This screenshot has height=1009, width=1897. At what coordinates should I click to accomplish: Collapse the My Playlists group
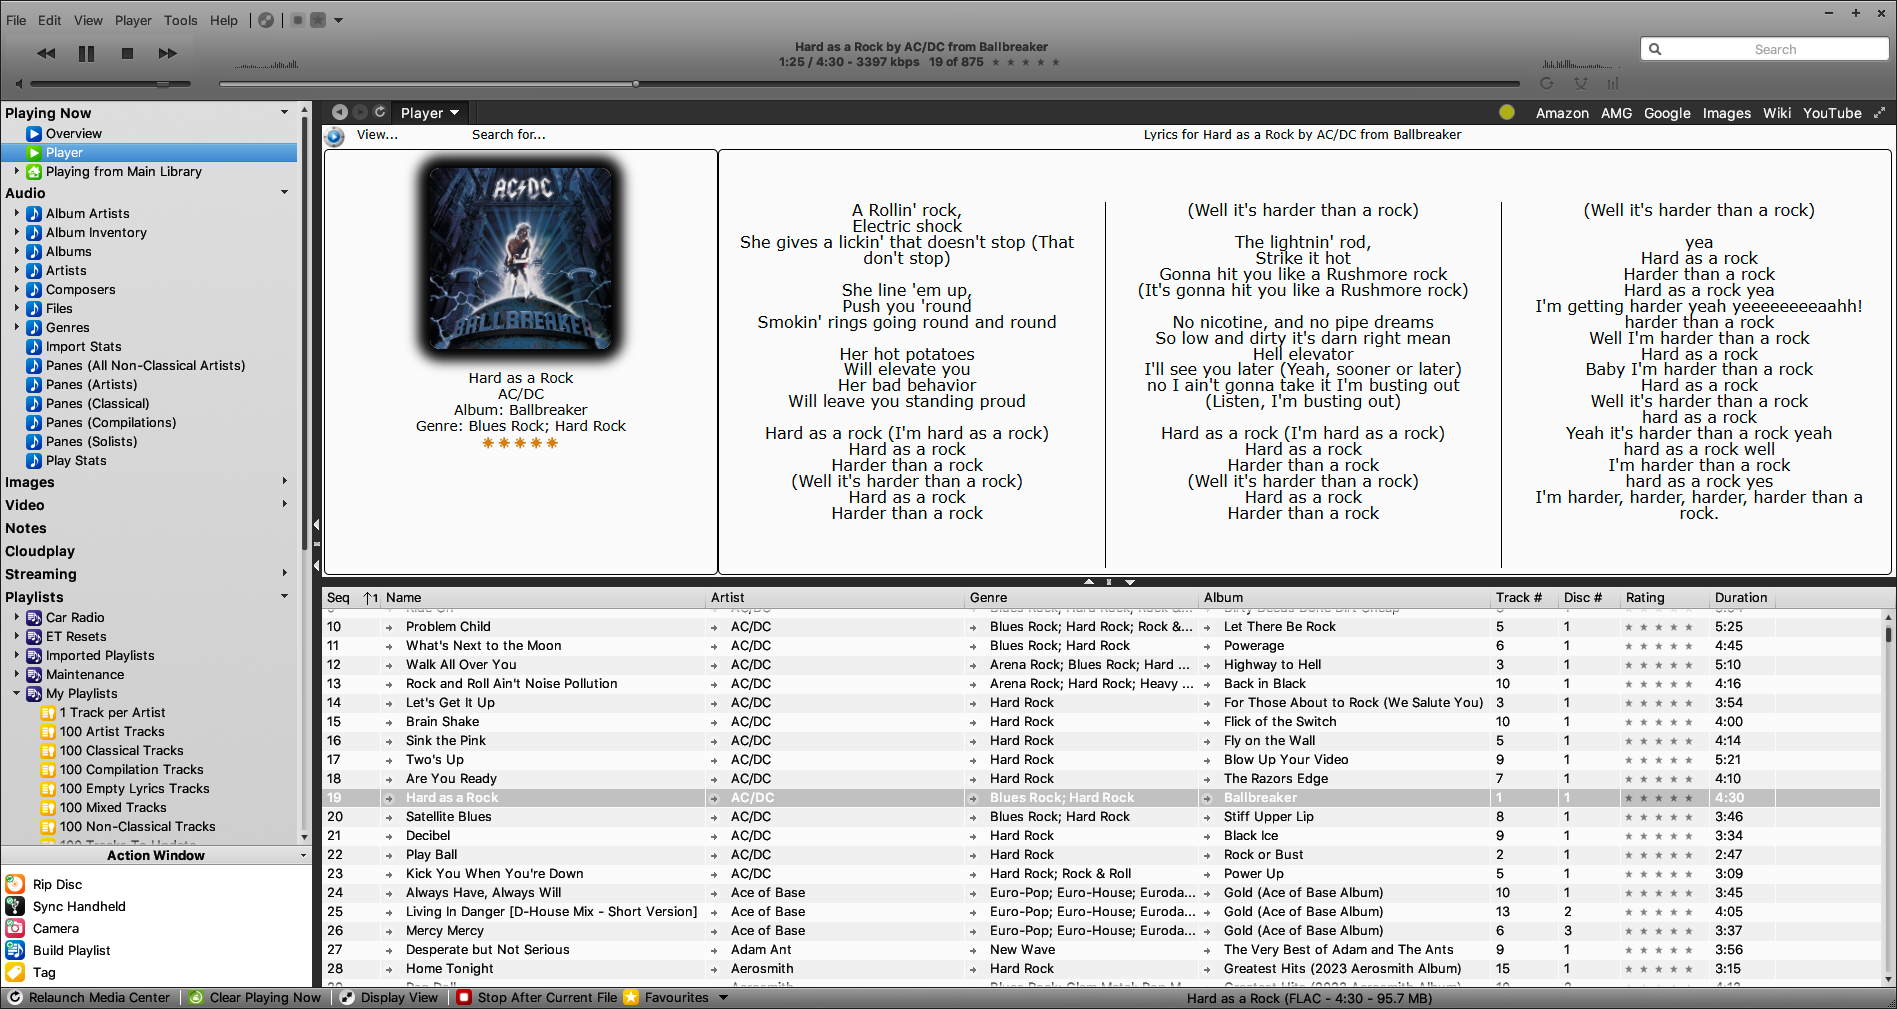(x=16, y=693)
